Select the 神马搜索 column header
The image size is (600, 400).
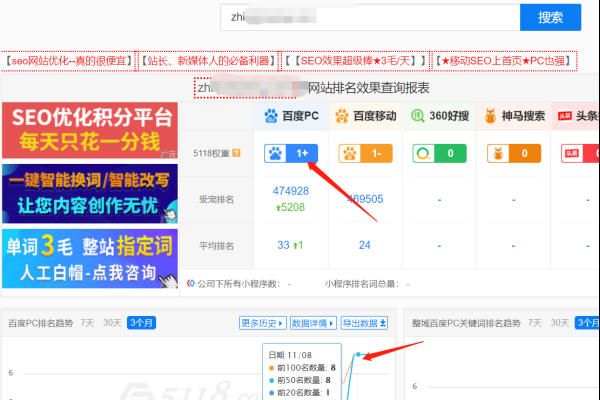point(514,116)
